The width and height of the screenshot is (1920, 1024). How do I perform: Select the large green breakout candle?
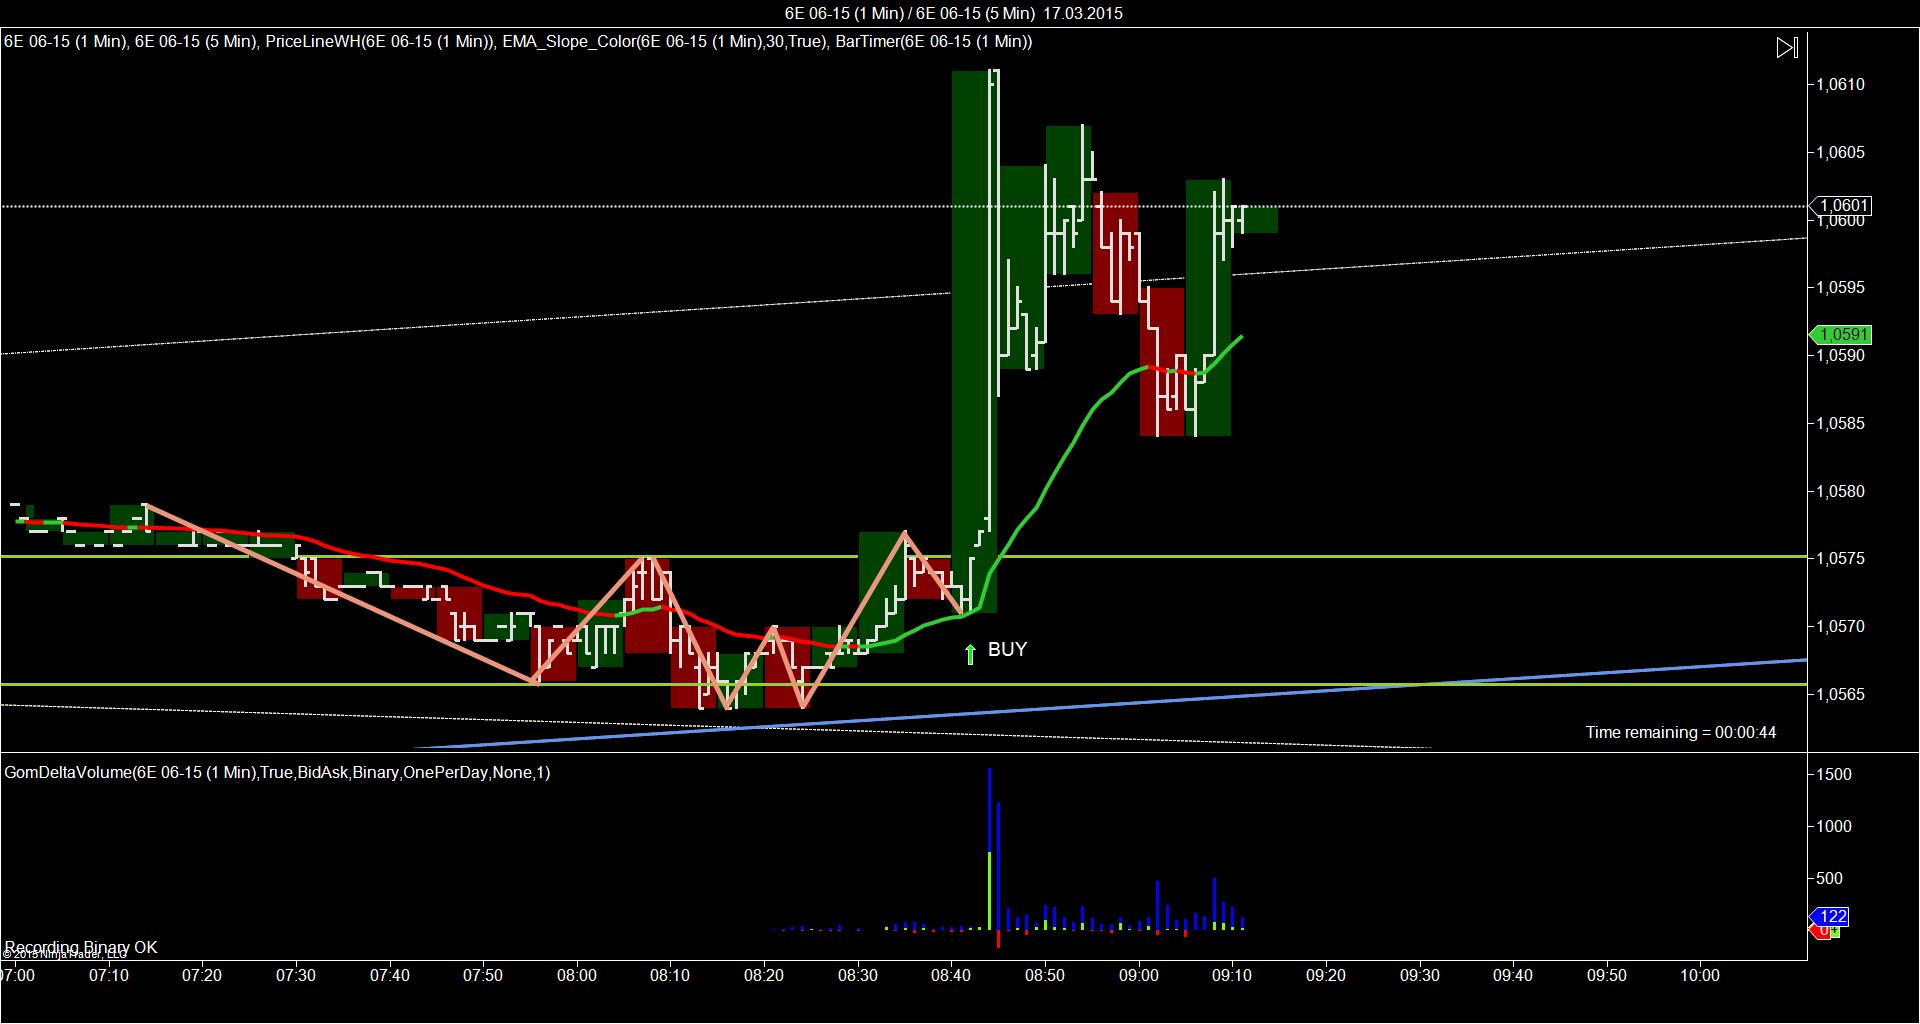[x=974, y=341]
